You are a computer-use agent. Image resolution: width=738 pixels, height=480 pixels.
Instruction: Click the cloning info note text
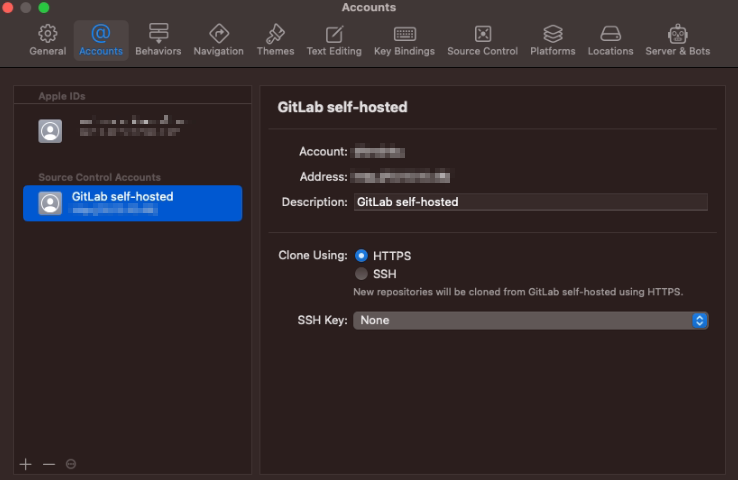[518, 292]
